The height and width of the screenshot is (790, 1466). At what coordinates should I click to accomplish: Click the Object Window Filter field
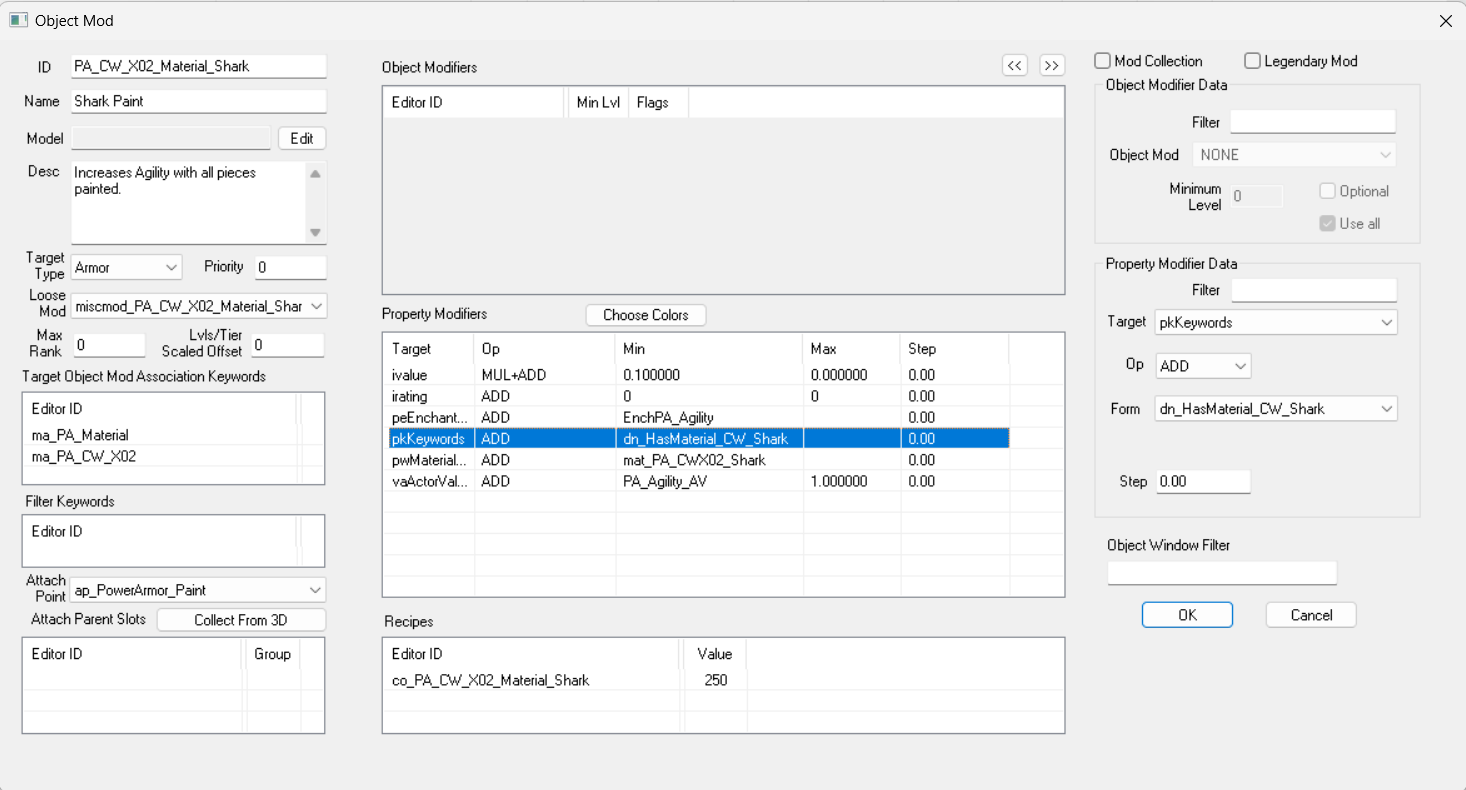pyautogui.click(x=1221, y=573)
